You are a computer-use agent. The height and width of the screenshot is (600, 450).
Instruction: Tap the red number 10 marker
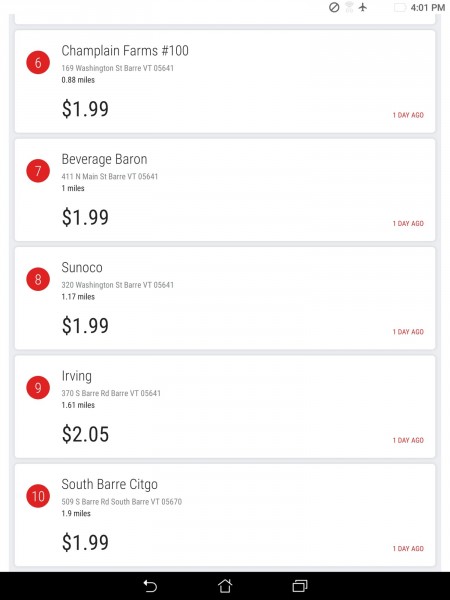point(38,496)
